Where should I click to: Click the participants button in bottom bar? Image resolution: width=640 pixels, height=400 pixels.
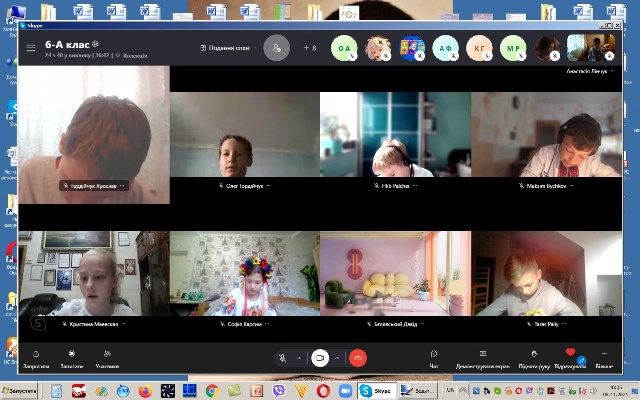pos(106,356)
